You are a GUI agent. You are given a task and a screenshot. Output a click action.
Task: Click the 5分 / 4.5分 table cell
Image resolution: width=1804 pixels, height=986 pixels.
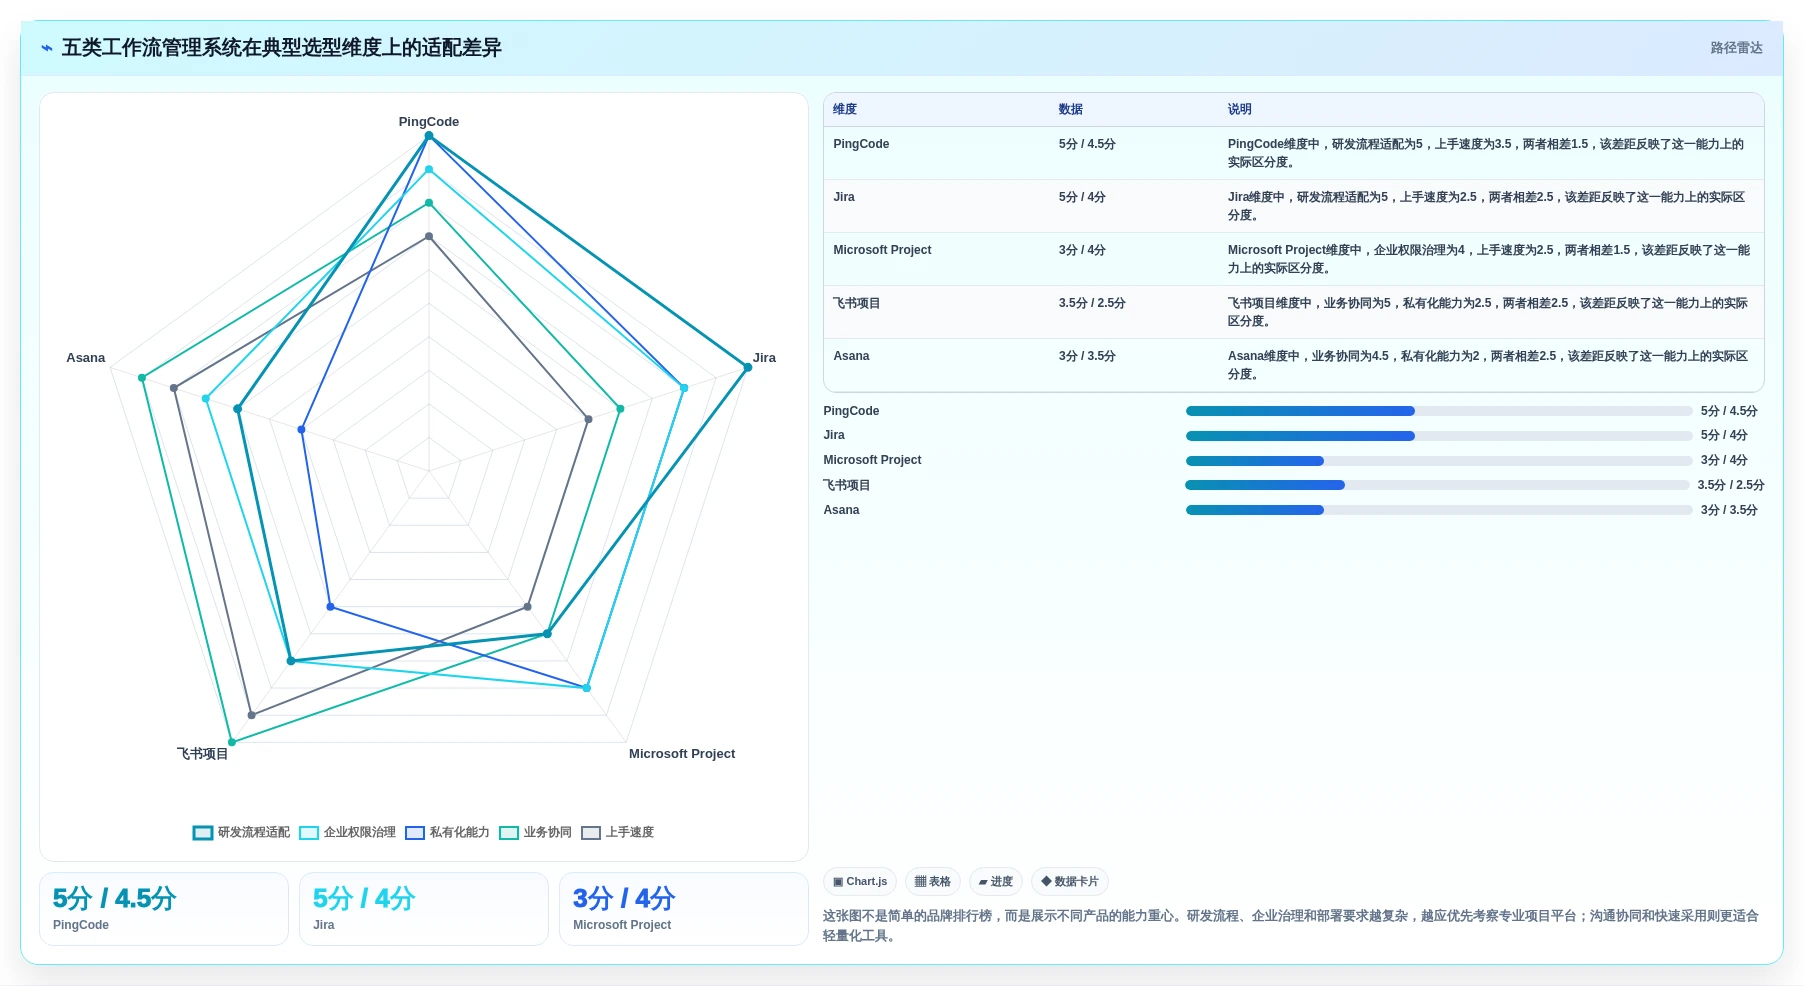tap(1087, 144)
